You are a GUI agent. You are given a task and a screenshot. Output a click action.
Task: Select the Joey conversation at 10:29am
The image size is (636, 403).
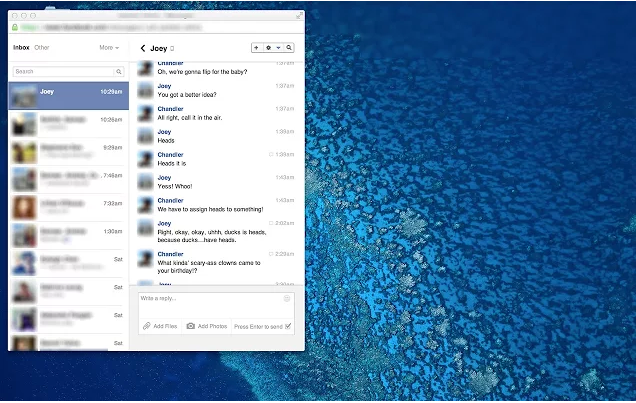pos(68,96)
